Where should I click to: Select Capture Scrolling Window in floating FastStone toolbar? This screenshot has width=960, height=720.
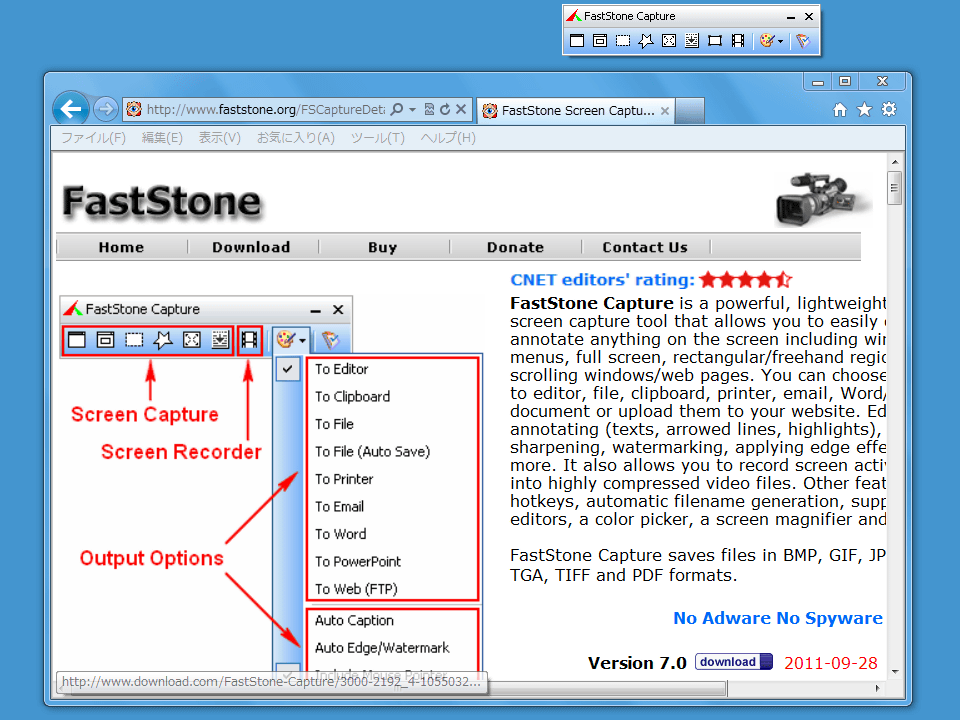692,41
